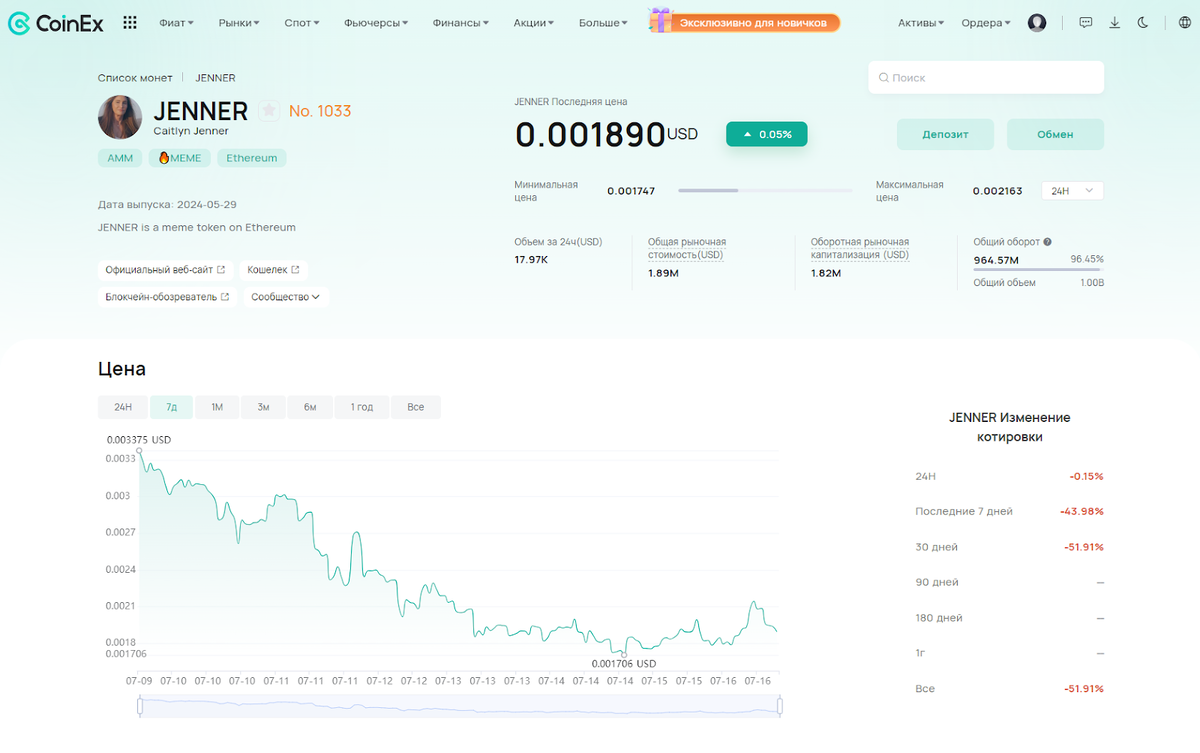Image resolution: width=1200 pixels, height=753 pixels.
Task: Select the 24H chart tab
Action: pos(123,407)
